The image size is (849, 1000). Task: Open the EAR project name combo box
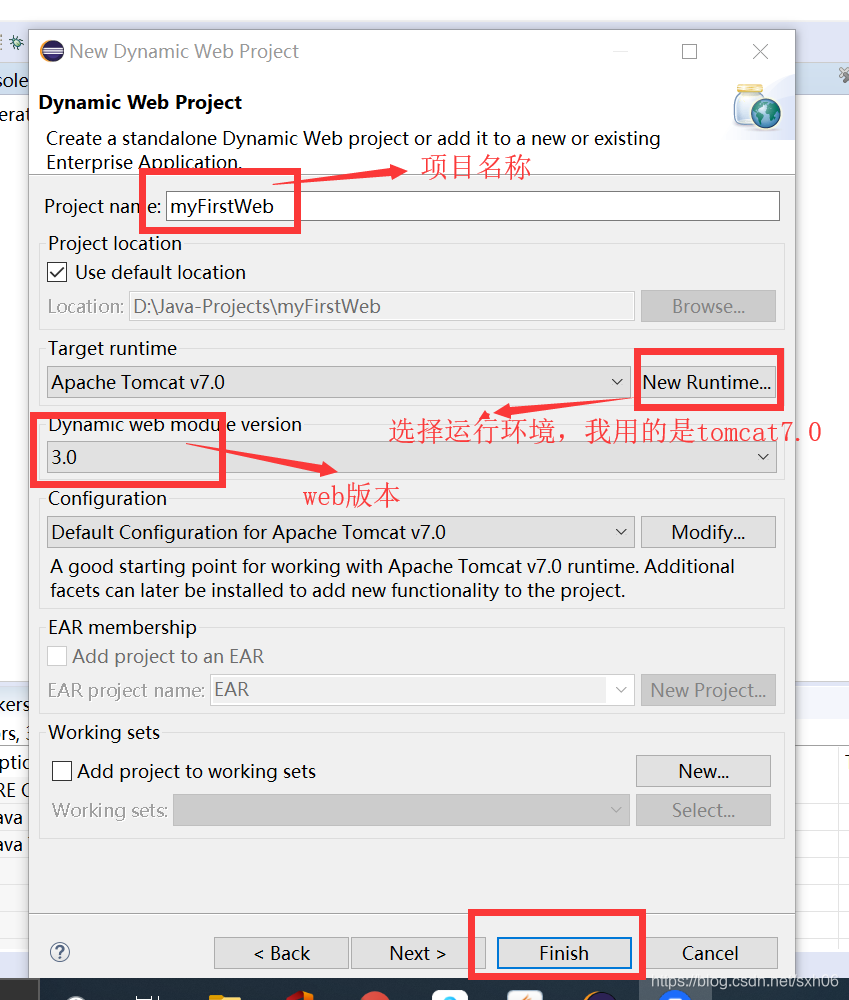point(422,690)
